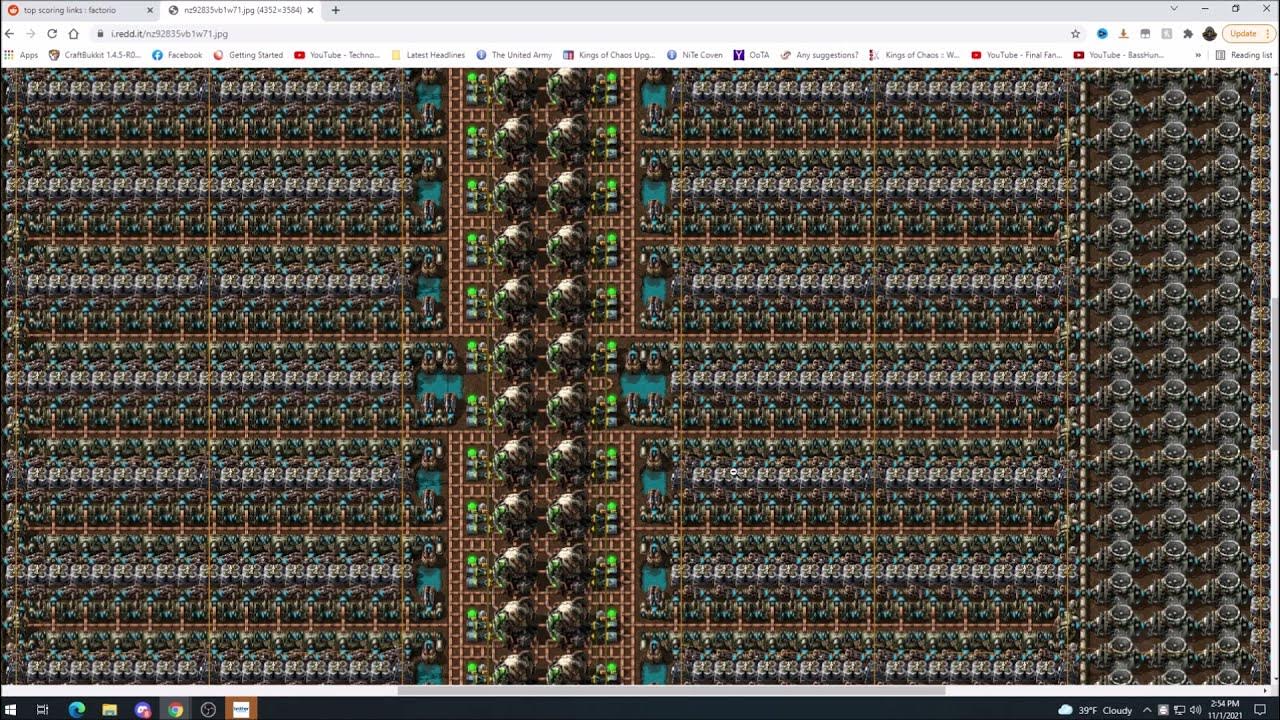Open Task View on the taskbar
The height and width of the screenshot is (720, 1280).
click(x=42, y=709)
